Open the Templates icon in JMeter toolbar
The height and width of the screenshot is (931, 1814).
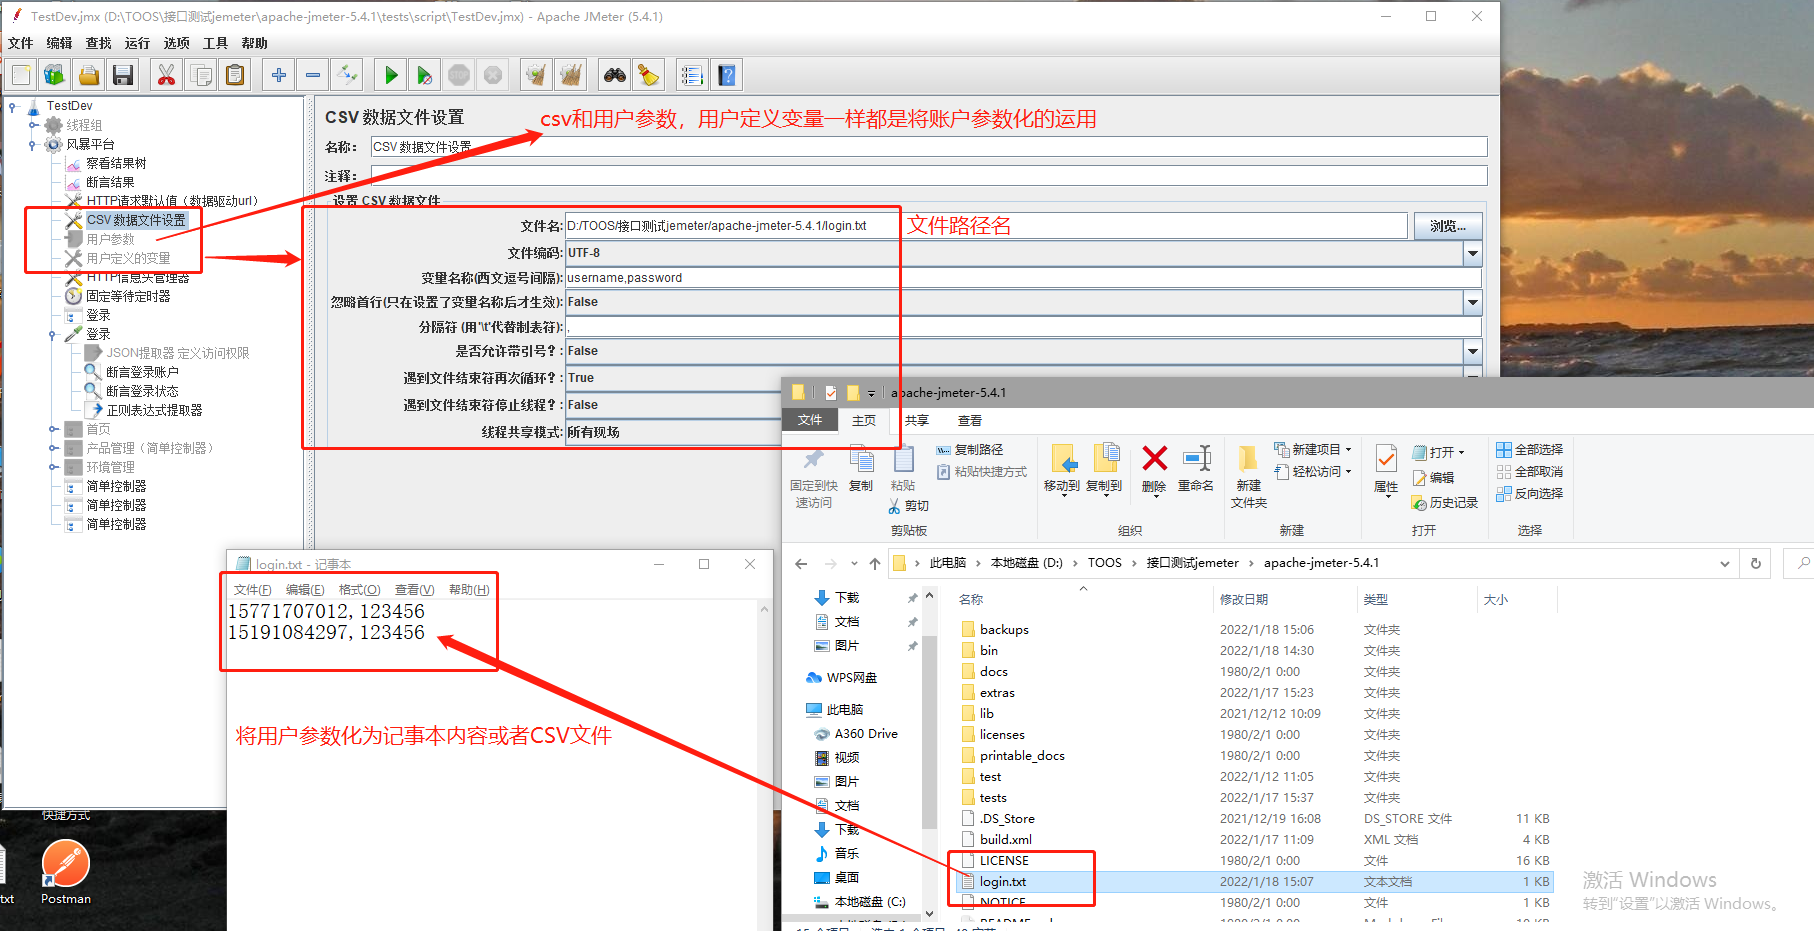pos(54,75)
